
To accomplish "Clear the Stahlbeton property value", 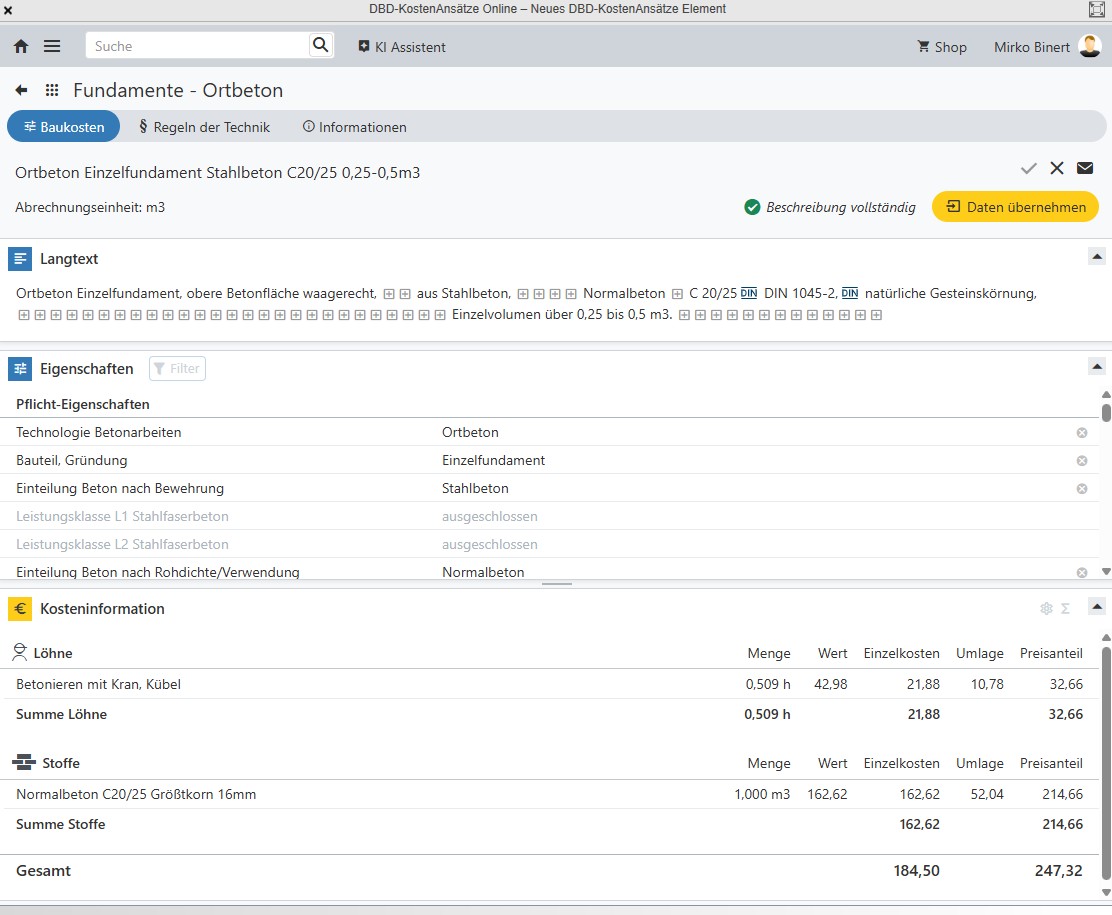I will (x=1081, y=489).
